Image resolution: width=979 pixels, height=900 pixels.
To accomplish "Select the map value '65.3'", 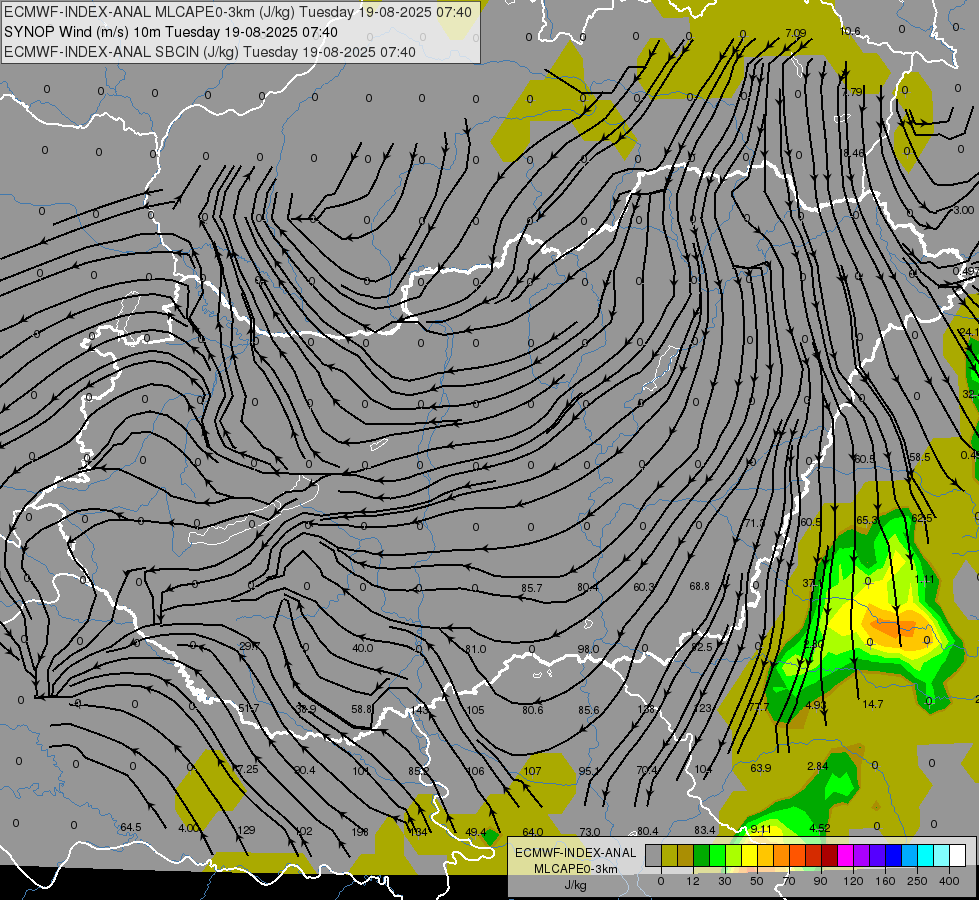I will (x=867, y=520).
